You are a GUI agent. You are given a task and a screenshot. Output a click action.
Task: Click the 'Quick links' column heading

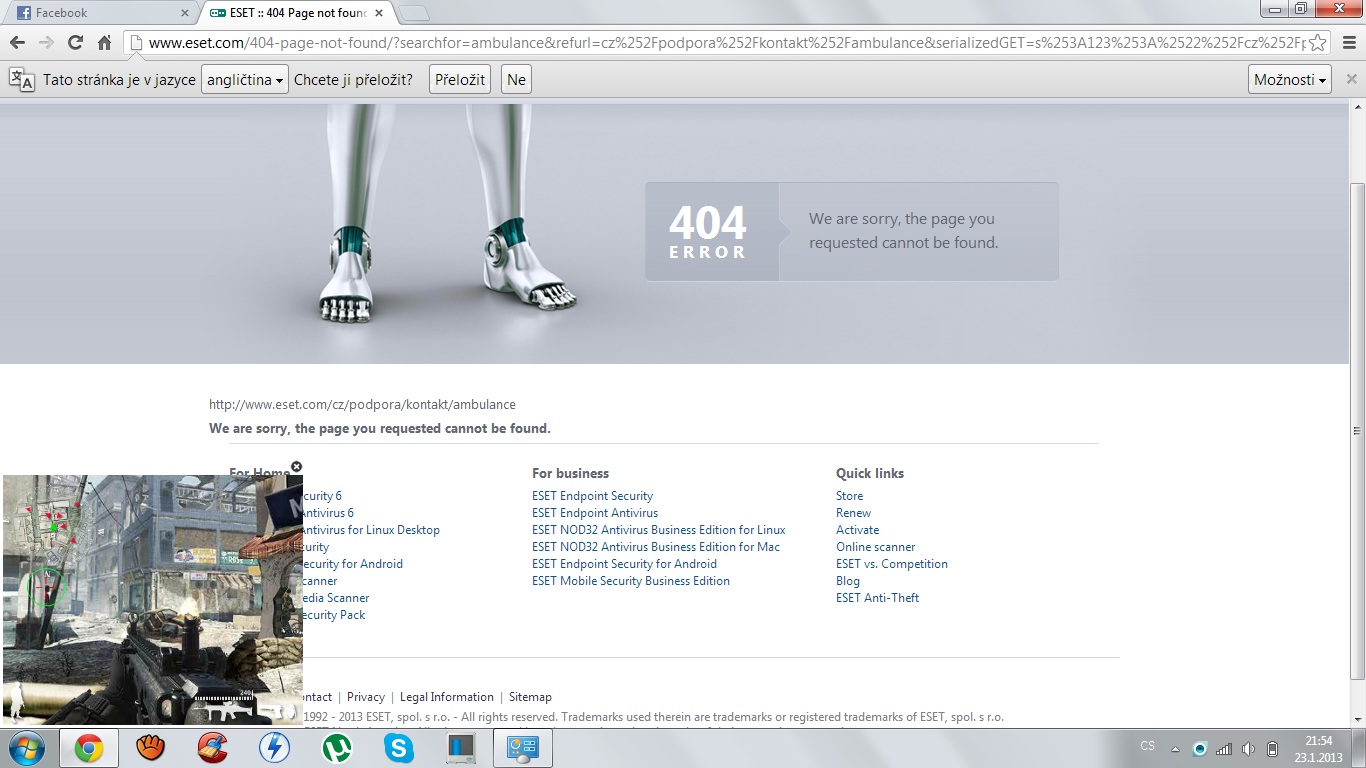pyautogui.click(x=870, y=473)
